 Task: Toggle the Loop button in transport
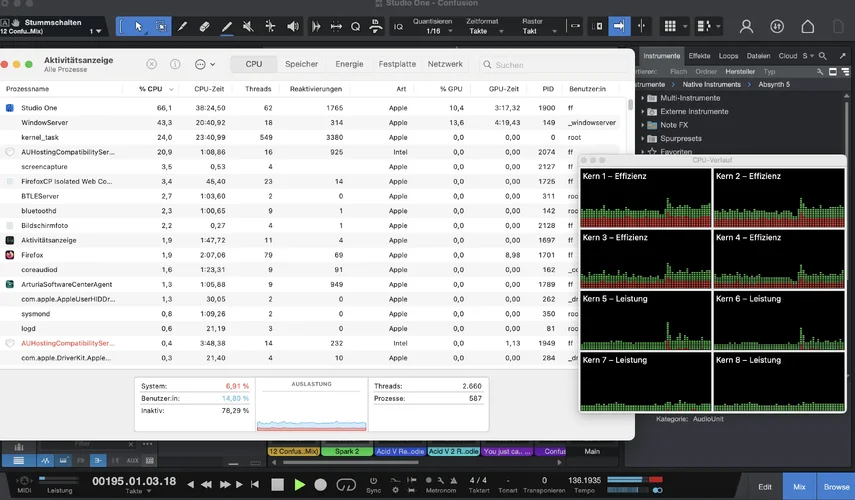(x=347, y=485)
